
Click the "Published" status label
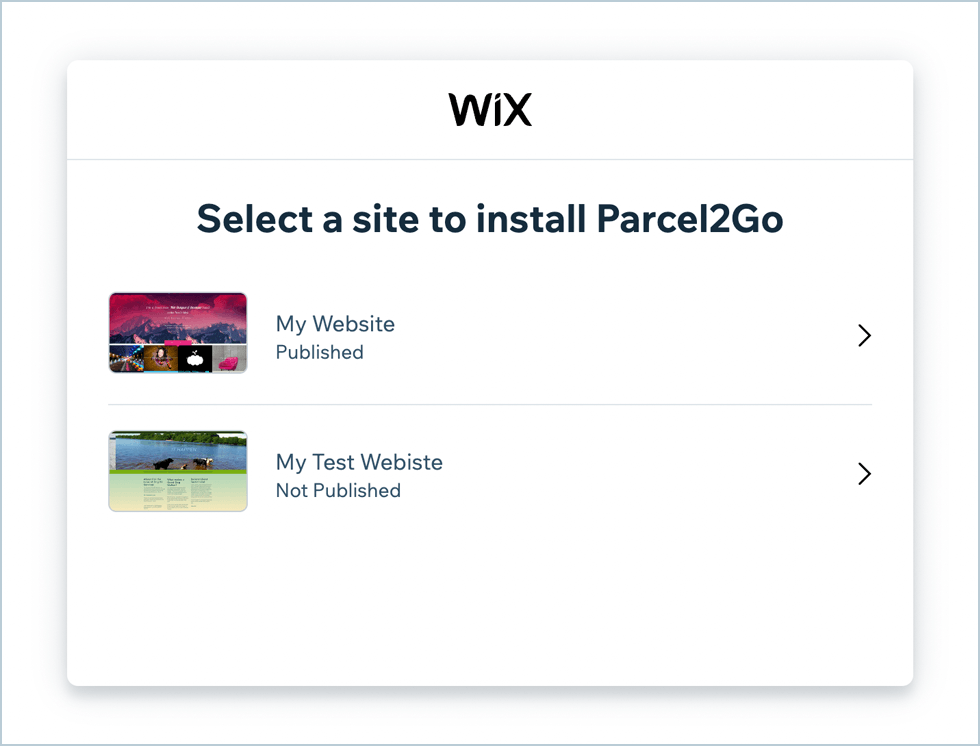pyautogui.click(x=319, y=352)
